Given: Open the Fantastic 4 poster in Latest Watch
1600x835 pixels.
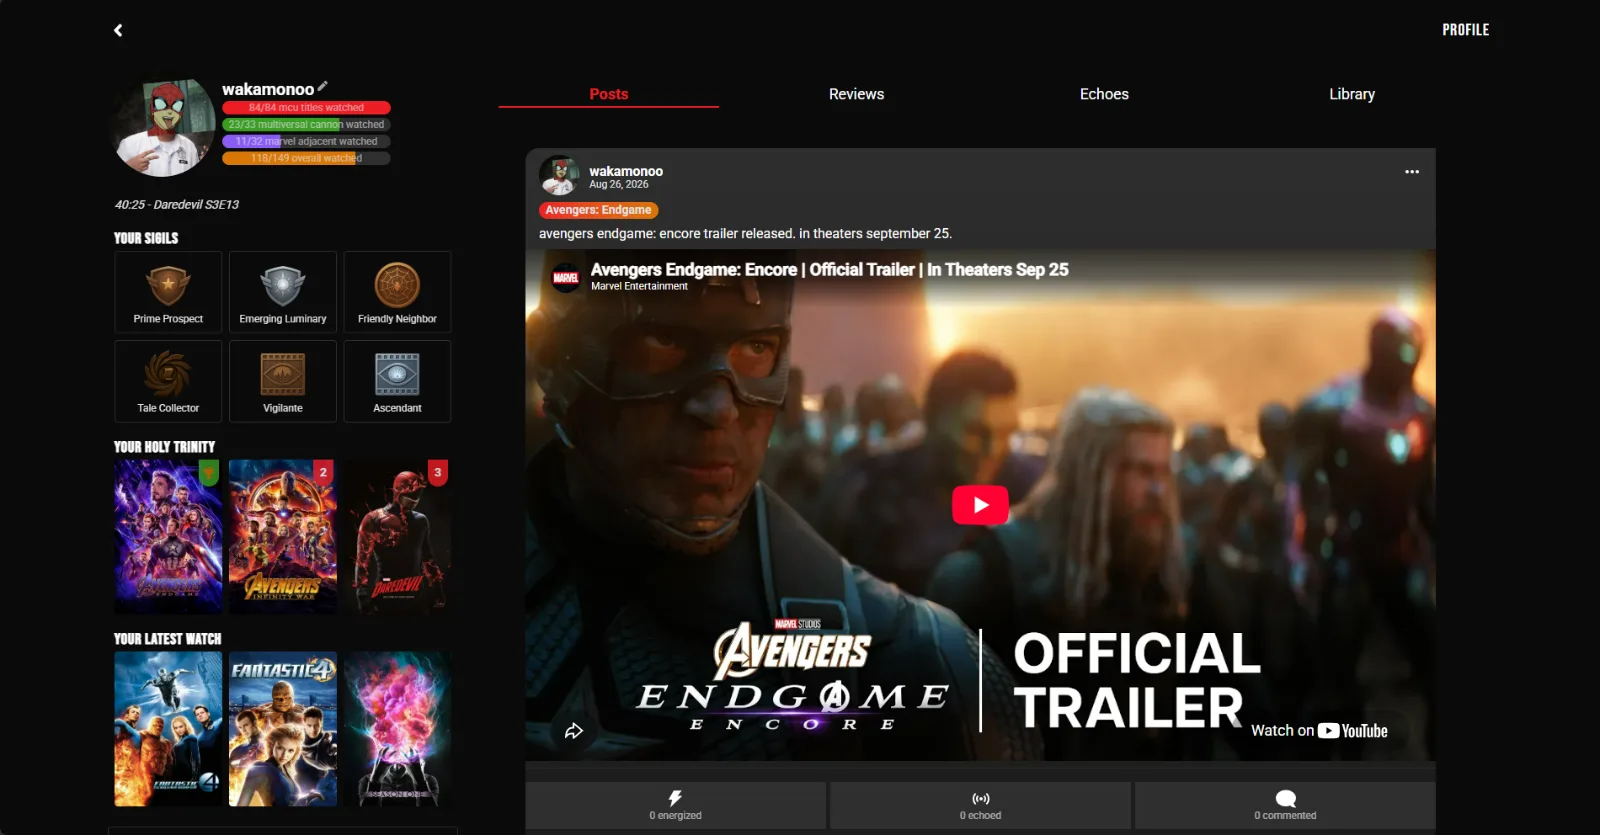Looking at the screenshot, I should point(283,729).
